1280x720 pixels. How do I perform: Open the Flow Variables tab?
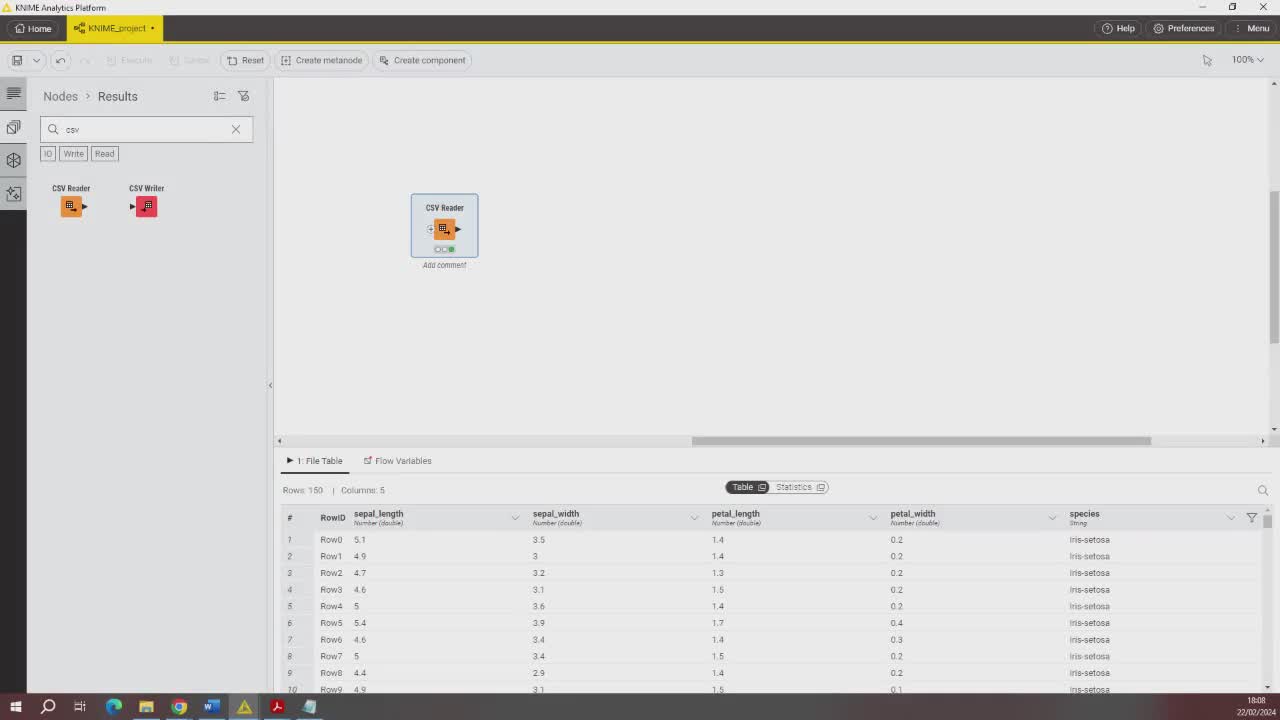398,461
